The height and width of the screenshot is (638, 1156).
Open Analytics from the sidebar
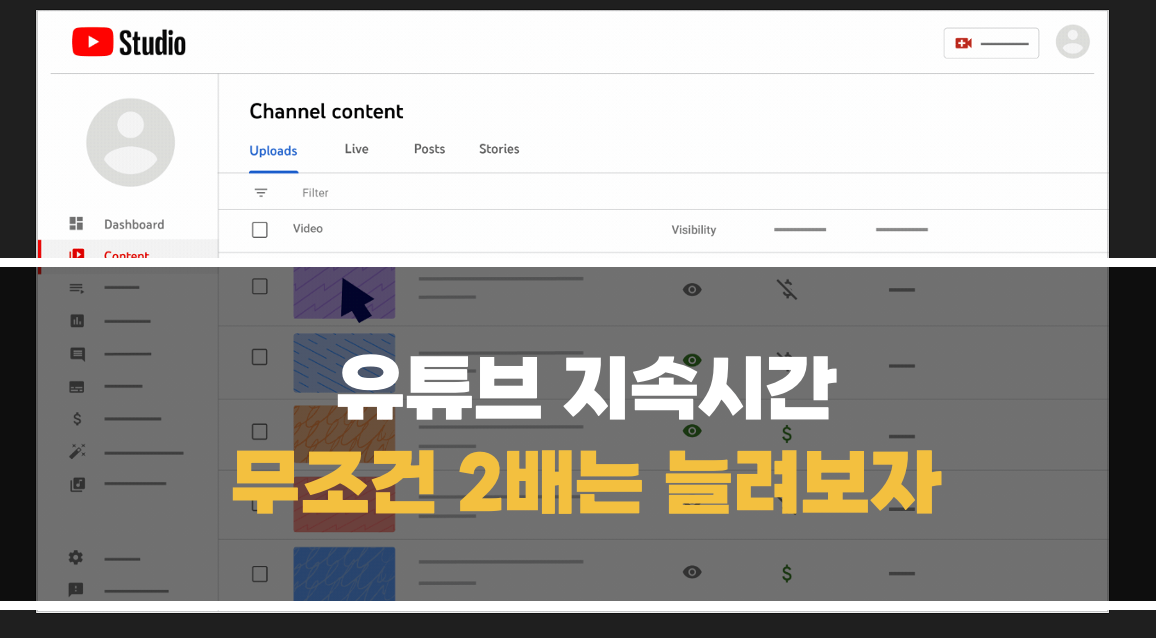coord(76,321)
